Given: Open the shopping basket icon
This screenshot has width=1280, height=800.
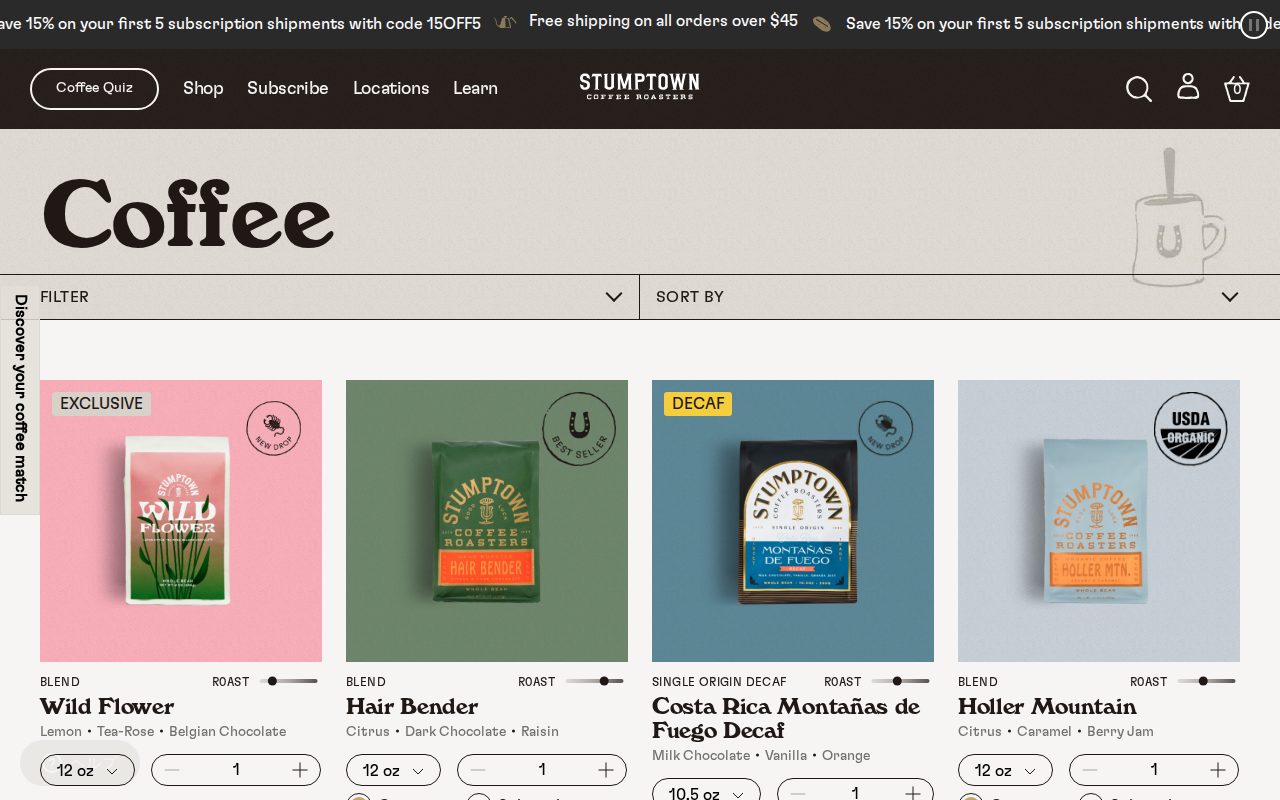Looking at the screenshot, I should tap(1237, 89).
